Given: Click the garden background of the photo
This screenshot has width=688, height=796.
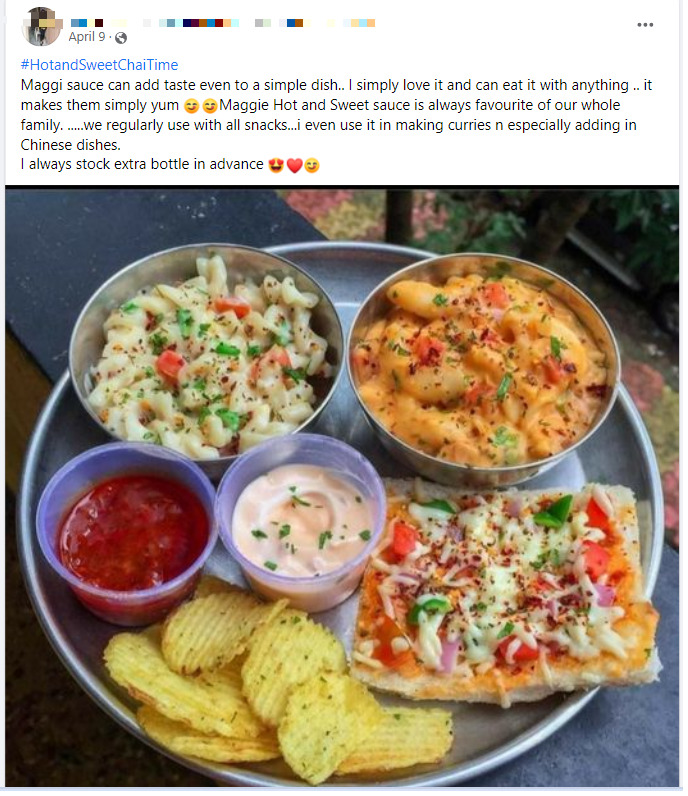Looking at the screenshot, I should click(x=508, y=218).
